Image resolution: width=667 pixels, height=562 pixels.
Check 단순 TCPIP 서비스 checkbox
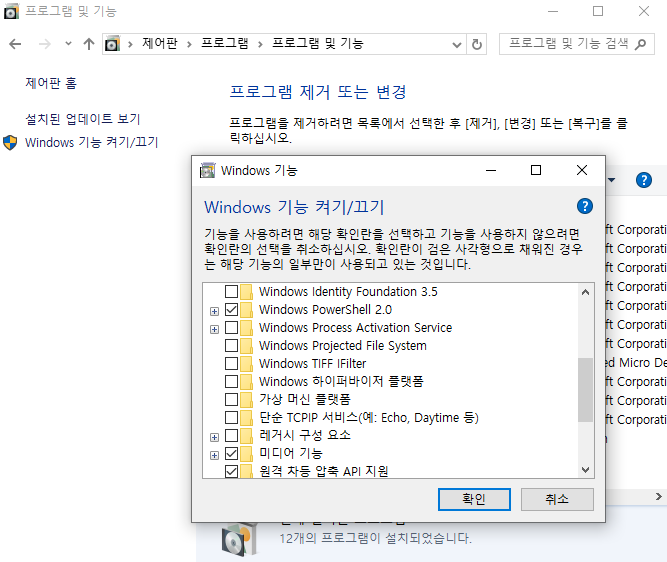(231, 417)
